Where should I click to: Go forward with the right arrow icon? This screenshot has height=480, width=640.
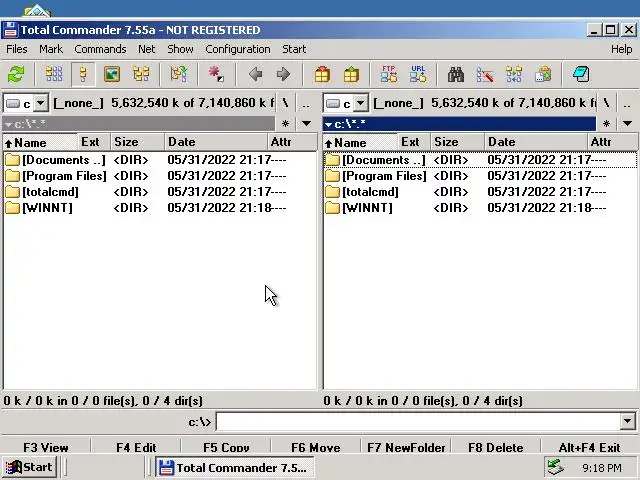tap(283, 75)
